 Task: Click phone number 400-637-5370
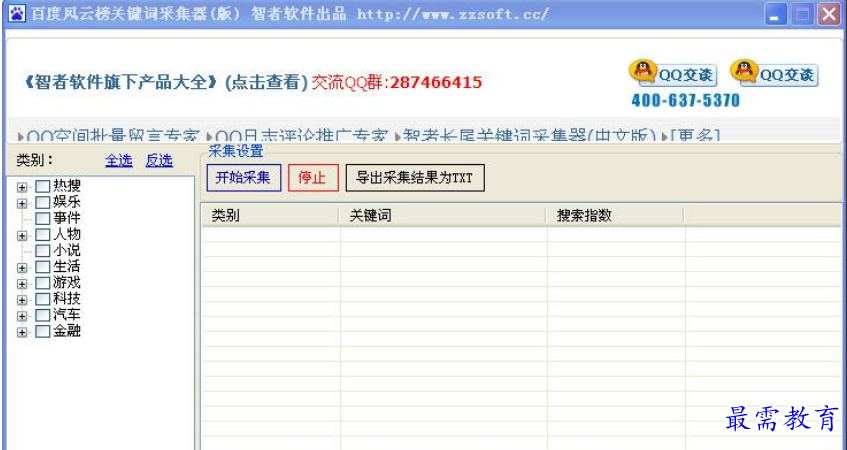(x=685, y=100)
